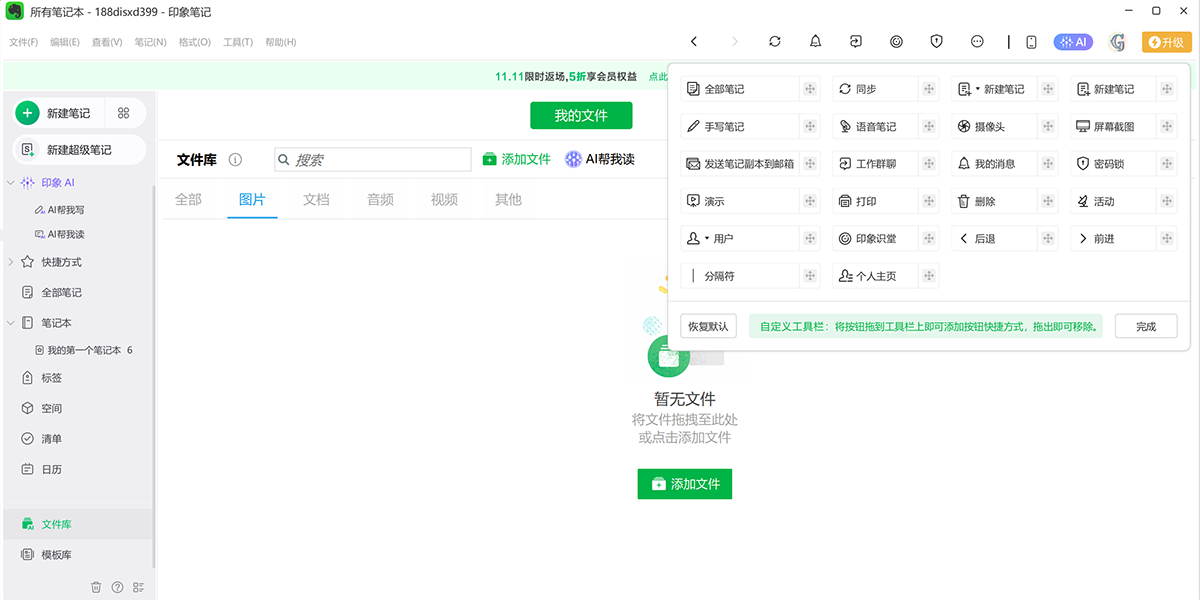Open trash icon at sidebar bottom
The width and height of the screenshot is (1200, 600).
pos(96,587)
